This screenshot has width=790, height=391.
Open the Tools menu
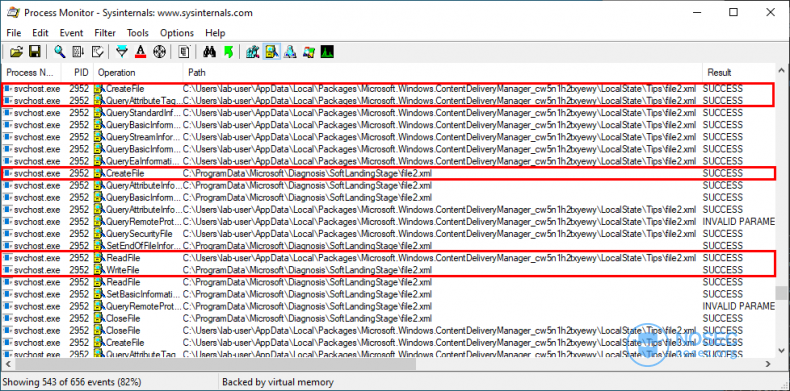(x=138, y=33)
